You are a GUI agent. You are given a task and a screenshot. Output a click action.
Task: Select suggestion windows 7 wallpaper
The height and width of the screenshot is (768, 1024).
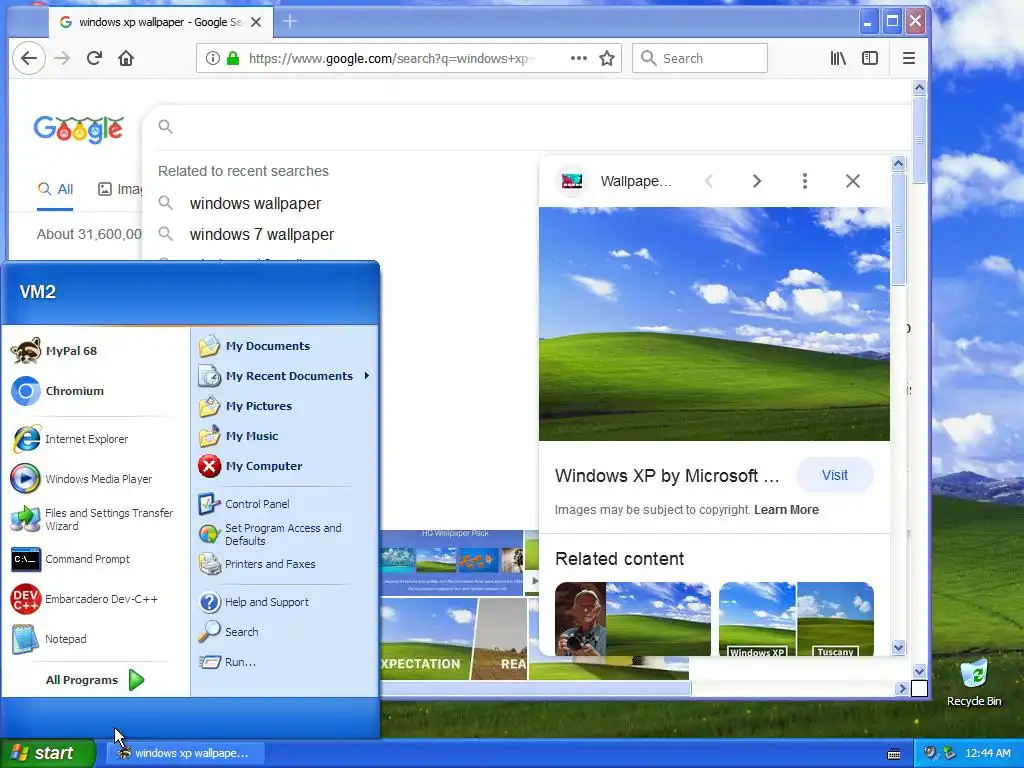click(261, 234)
